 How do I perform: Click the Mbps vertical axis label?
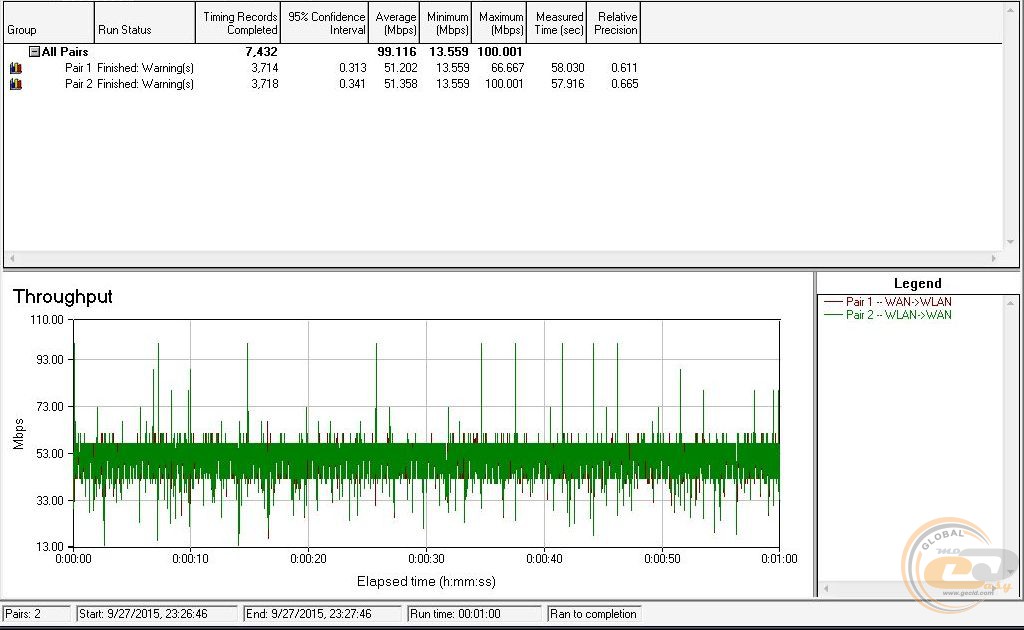(x=18, y=433)
